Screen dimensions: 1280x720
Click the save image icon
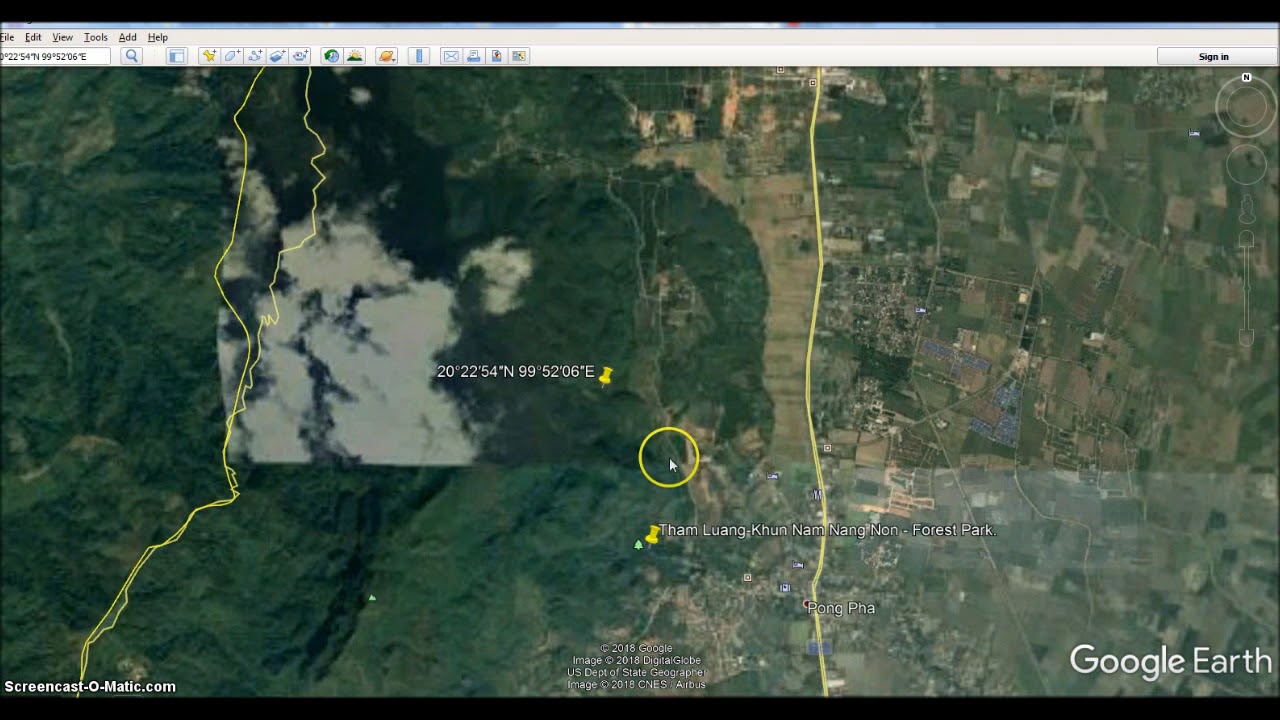pos(496,56)
